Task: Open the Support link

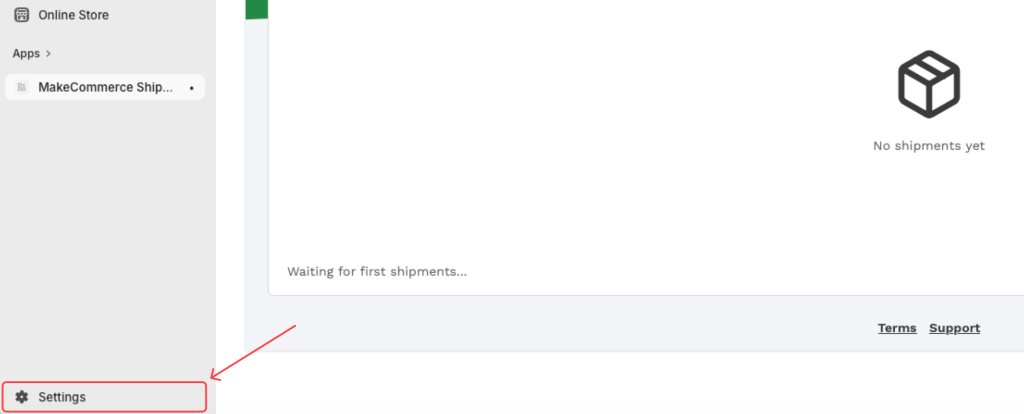Action: 954,328
